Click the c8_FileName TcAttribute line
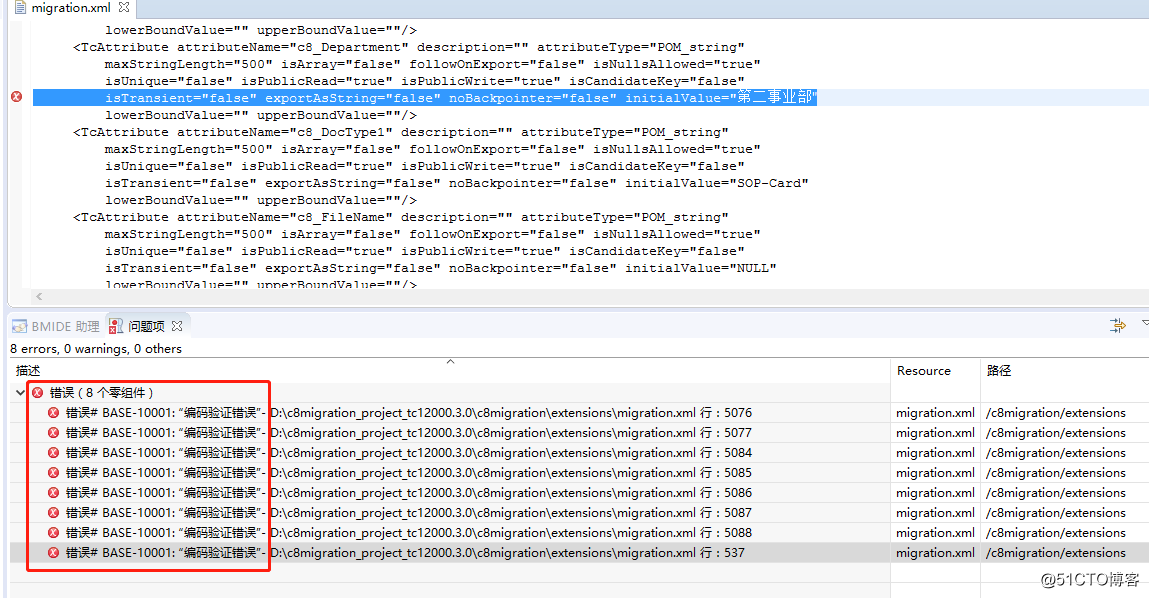 click(x=400, y=217)
